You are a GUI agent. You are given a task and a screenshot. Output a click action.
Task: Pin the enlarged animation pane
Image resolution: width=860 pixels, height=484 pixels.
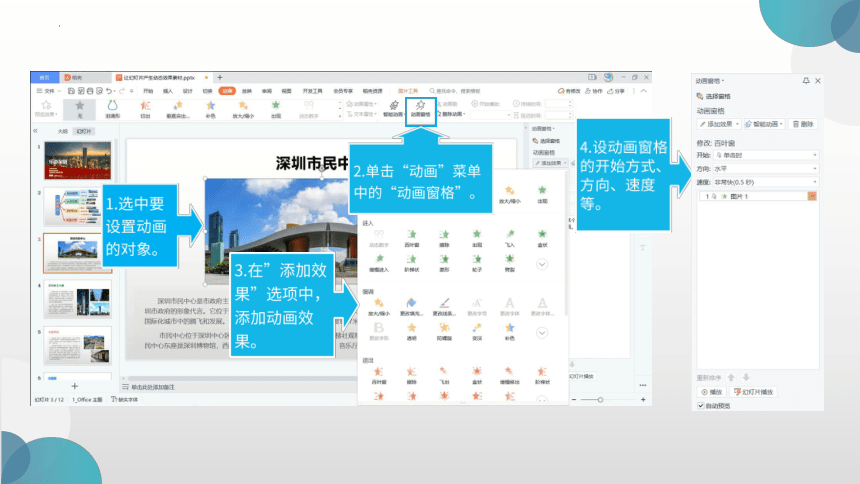(x=806, y=81)
